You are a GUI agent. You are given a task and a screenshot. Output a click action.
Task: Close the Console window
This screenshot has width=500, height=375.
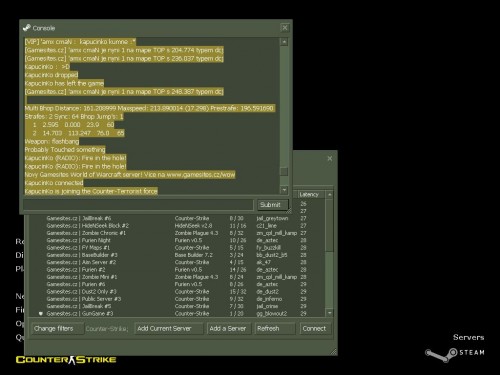click(x=285, y=28)
